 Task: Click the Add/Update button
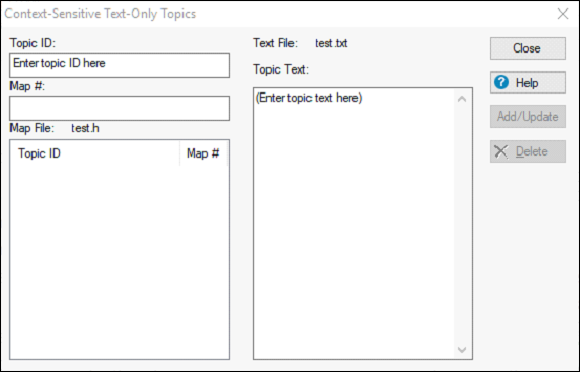click(527, 116)
